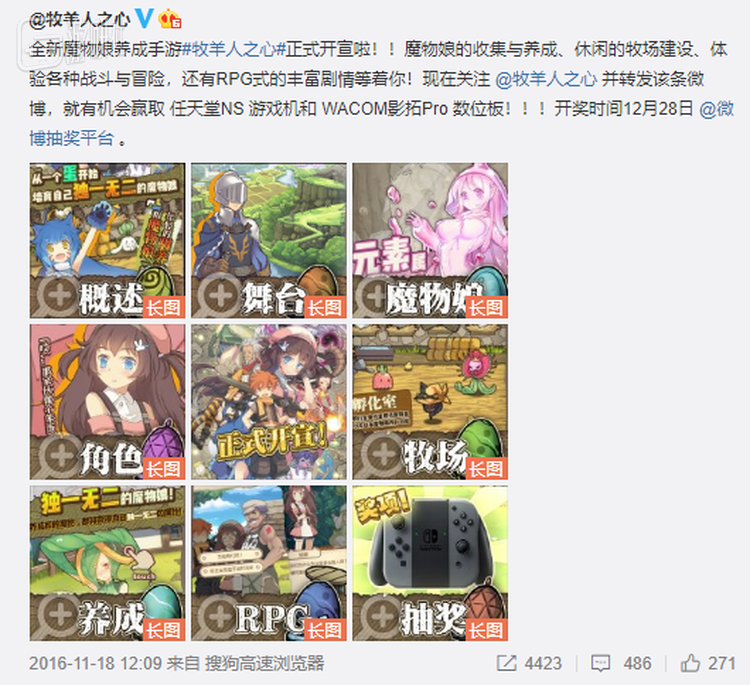Open the 角色 character thumbnail

107,402
